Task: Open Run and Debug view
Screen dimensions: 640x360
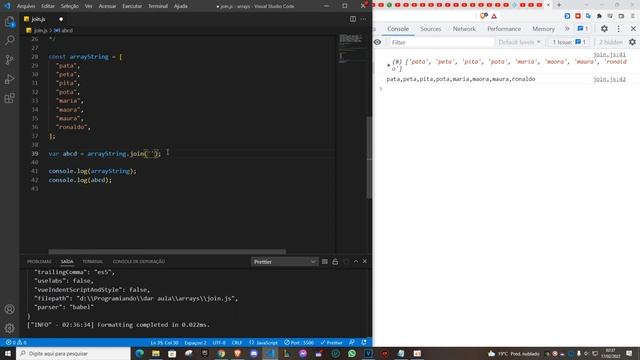Action: point(9,79)
